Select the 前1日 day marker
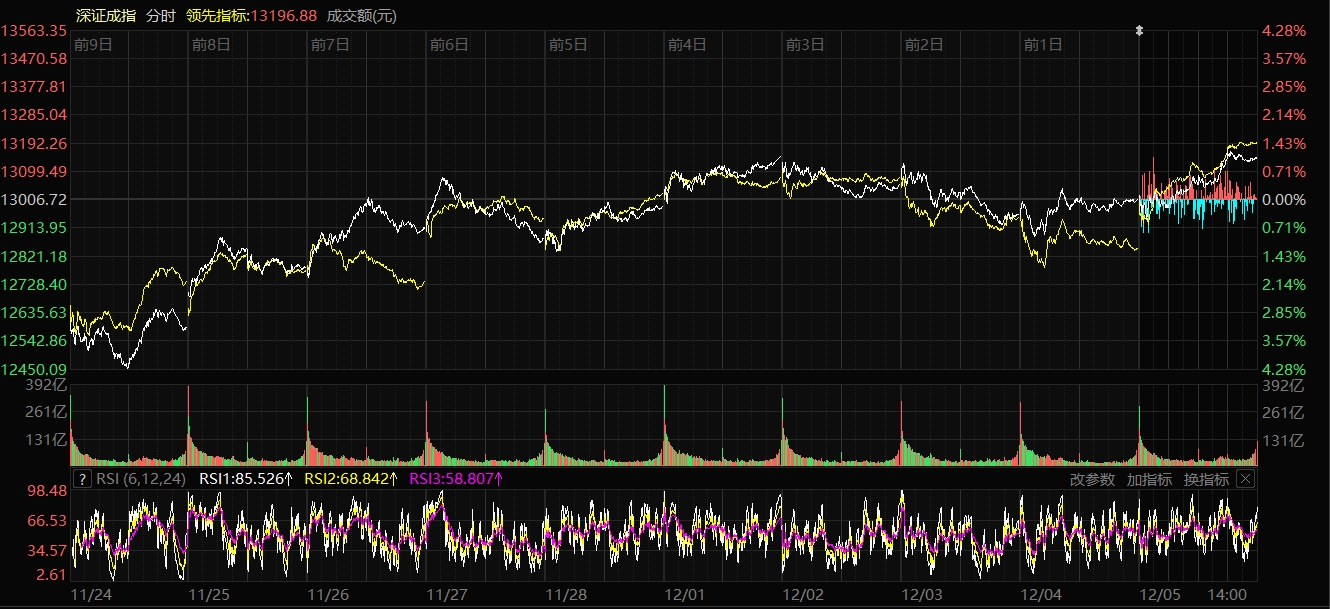The image size is (1330, 609). coord(1043,45)
